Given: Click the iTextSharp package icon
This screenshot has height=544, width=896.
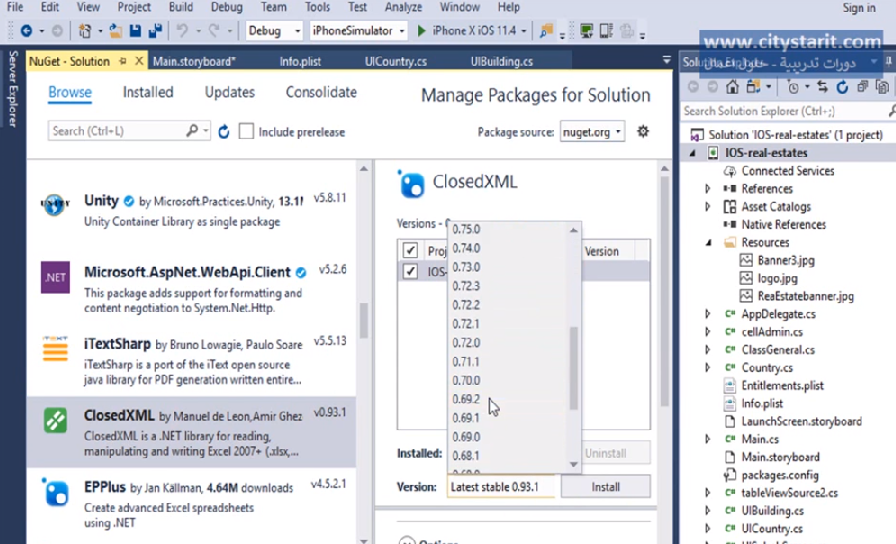Looking at the screenshot, I should (55, 349).
